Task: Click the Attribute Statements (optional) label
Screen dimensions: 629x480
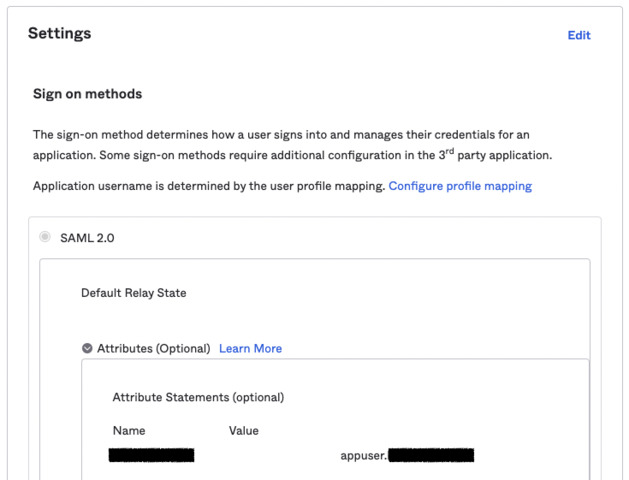Action: (198, 397)
